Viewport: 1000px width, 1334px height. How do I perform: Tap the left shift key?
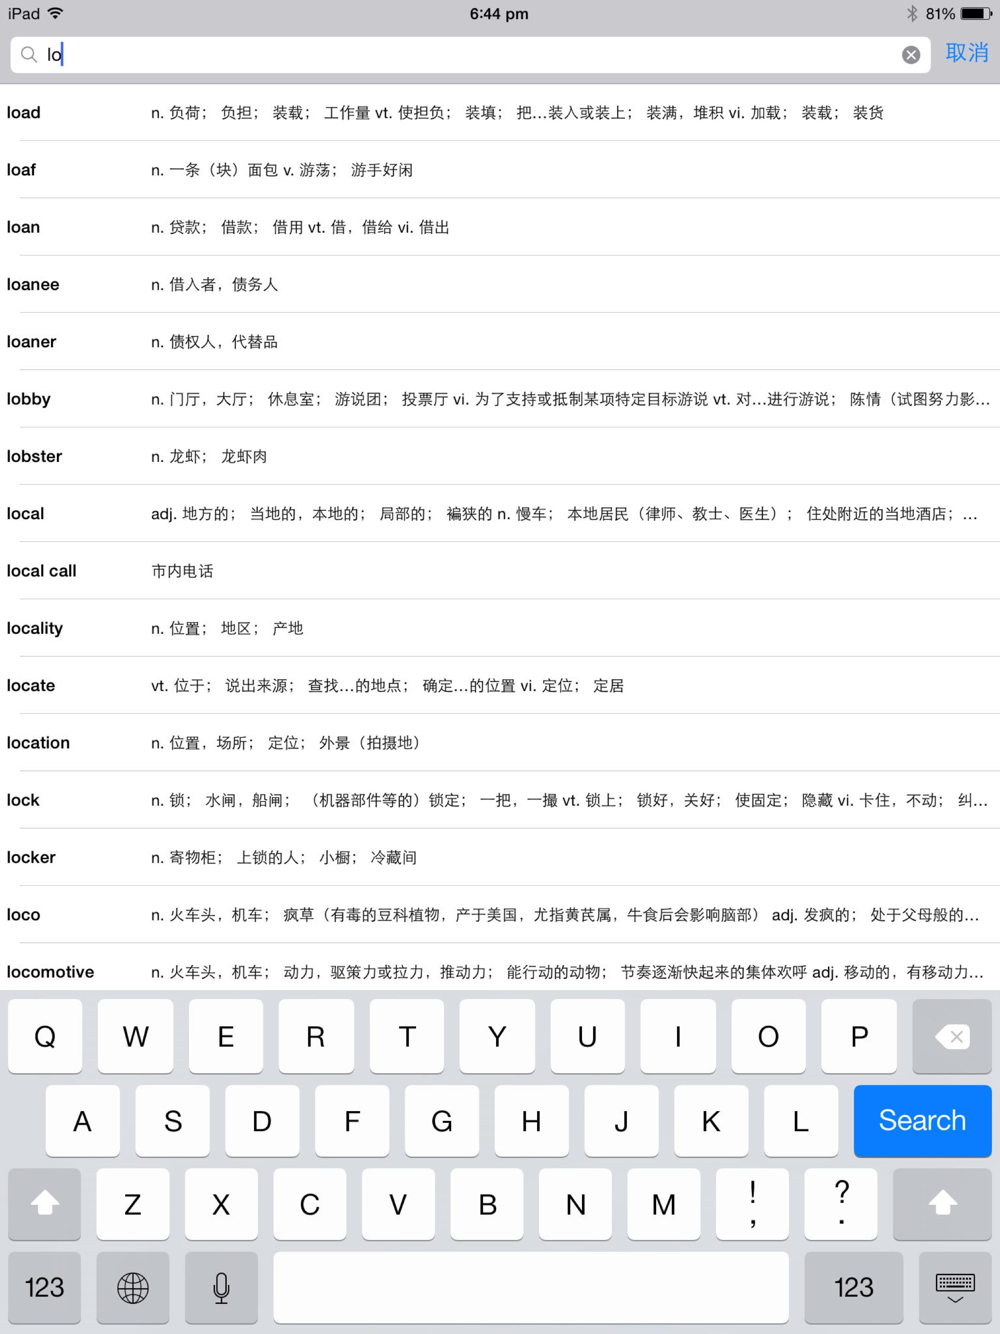[45, 1204]
